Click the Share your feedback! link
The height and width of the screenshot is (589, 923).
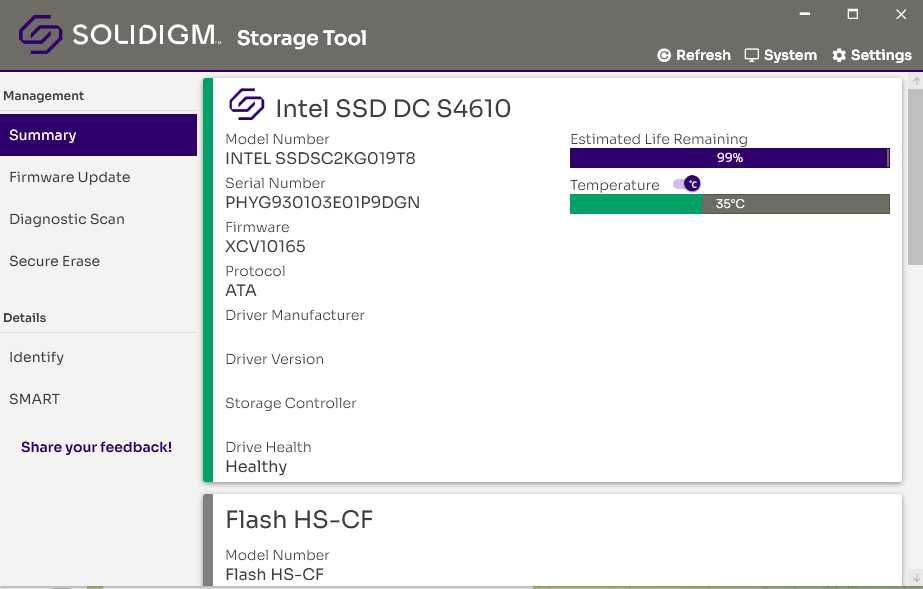97,447
